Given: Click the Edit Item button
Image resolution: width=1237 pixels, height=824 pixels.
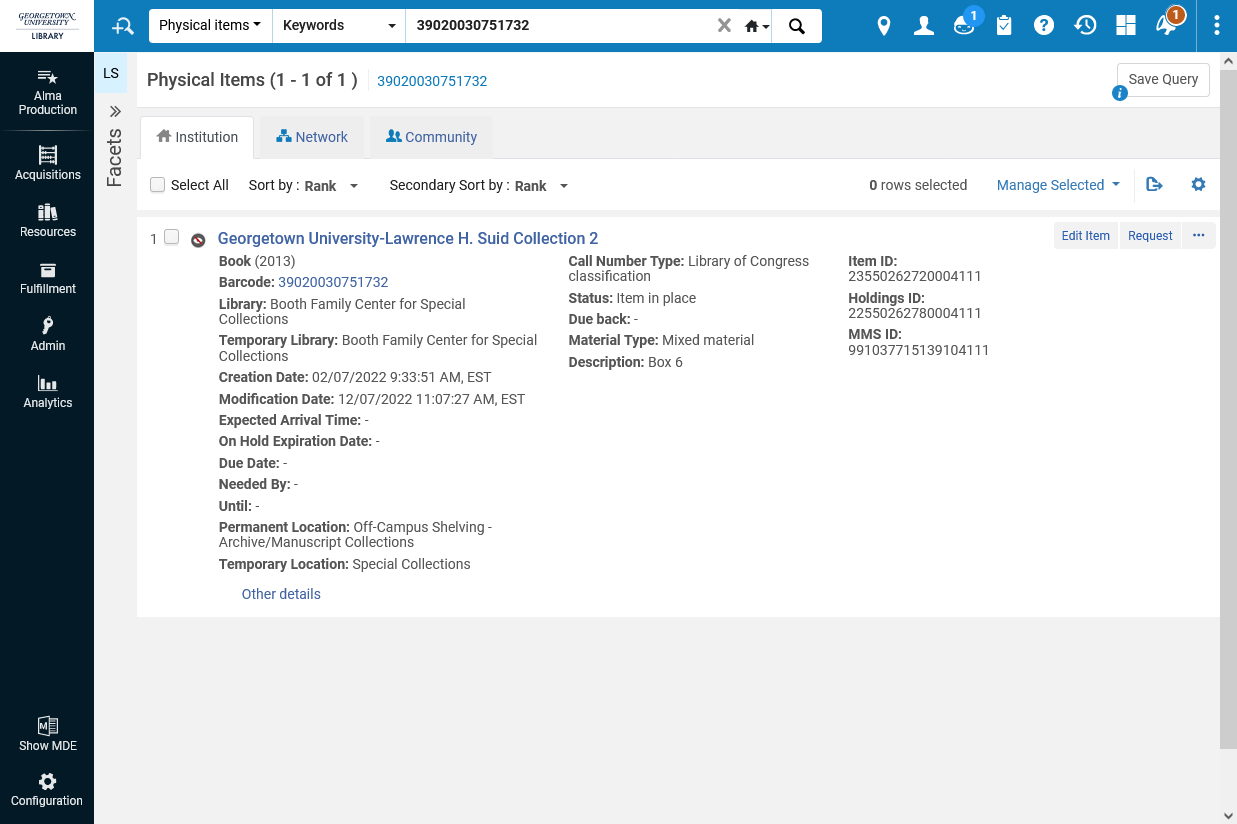Looking at the screenshot, I should tap(1085, 236).
